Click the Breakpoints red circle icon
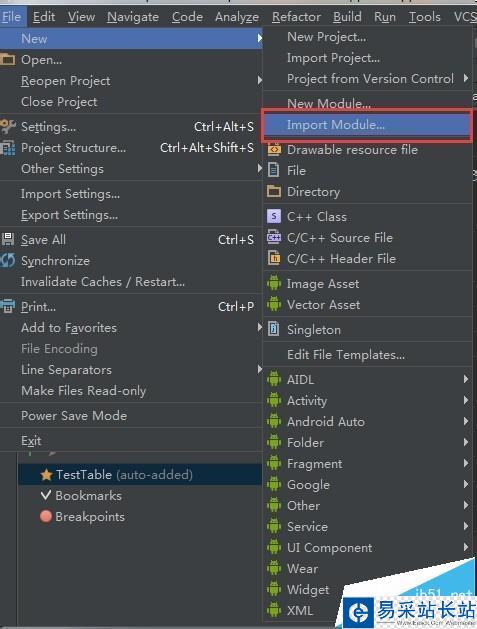The image size is (477, 629). pos(46,516)
